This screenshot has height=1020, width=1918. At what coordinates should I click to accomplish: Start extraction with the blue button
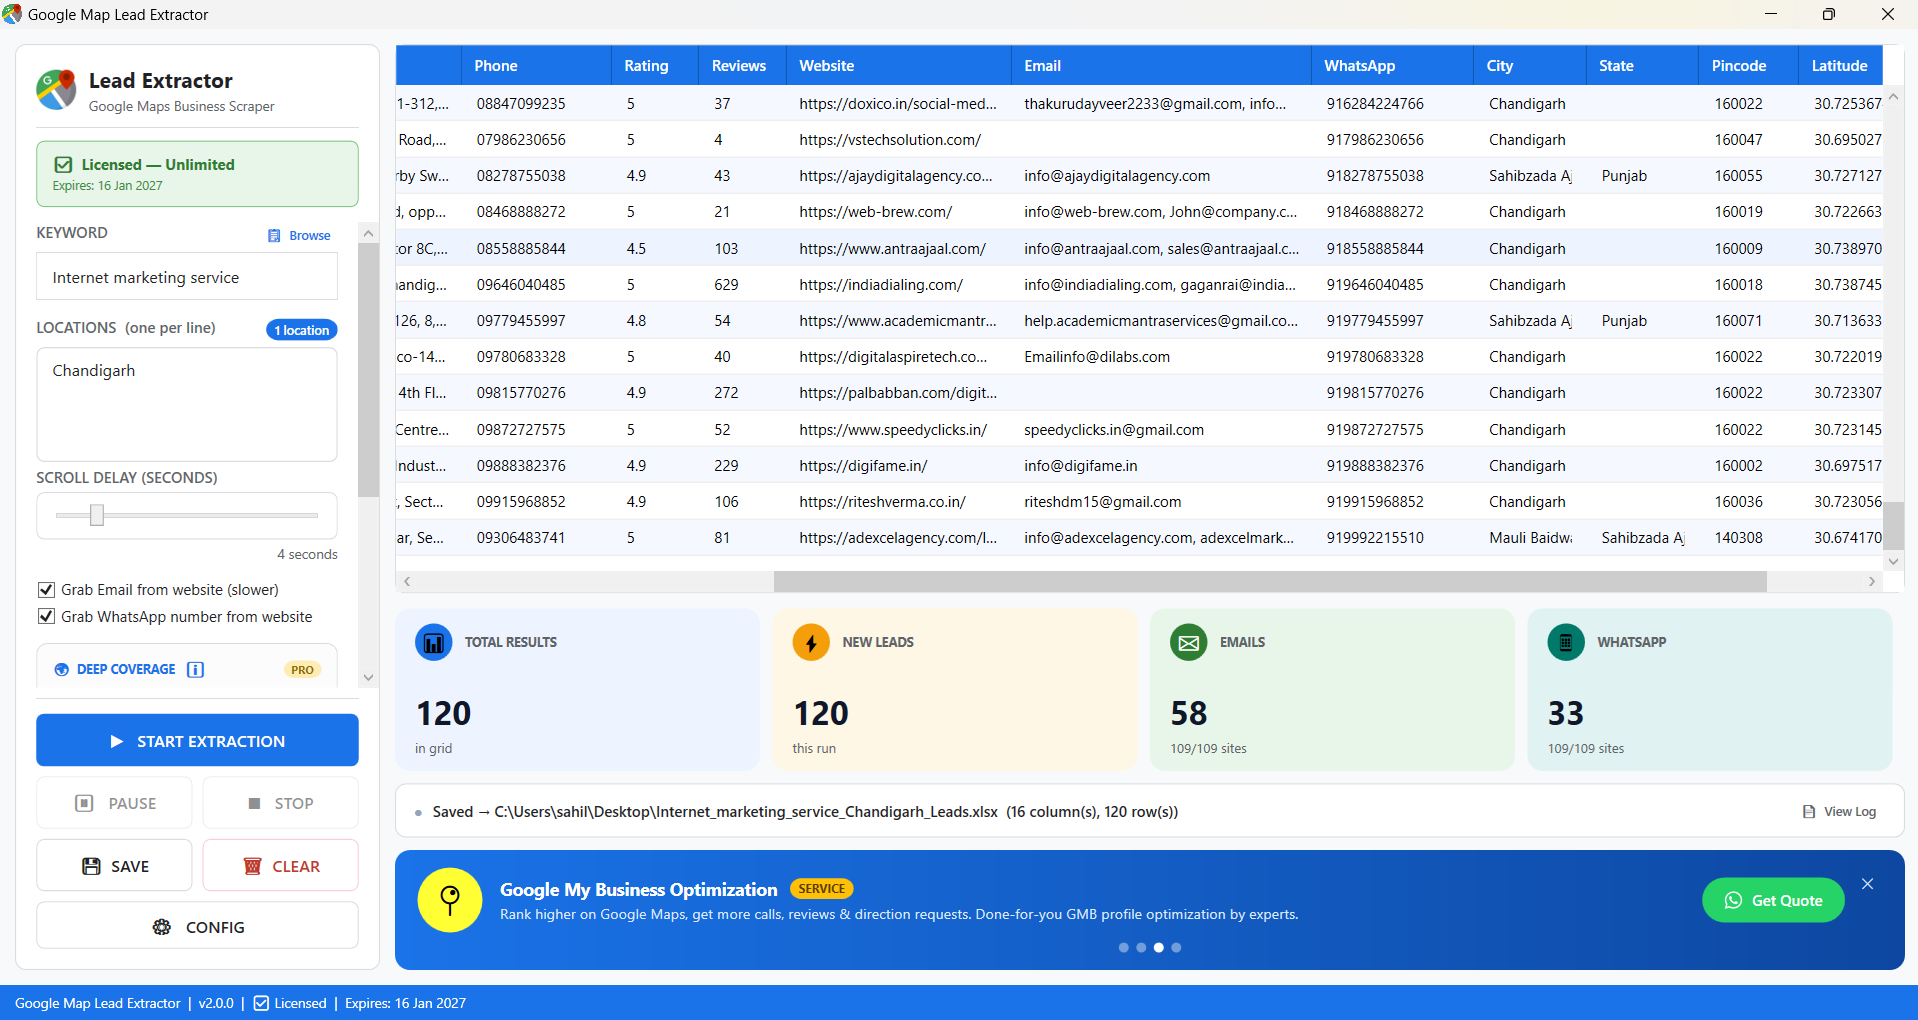(197, 740)
